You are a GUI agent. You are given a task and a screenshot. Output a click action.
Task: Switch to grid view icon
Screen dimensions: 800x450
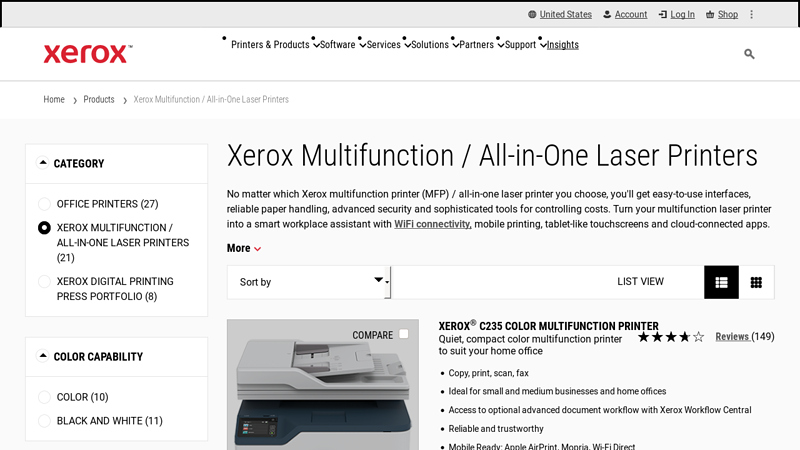tap(756, 282)
